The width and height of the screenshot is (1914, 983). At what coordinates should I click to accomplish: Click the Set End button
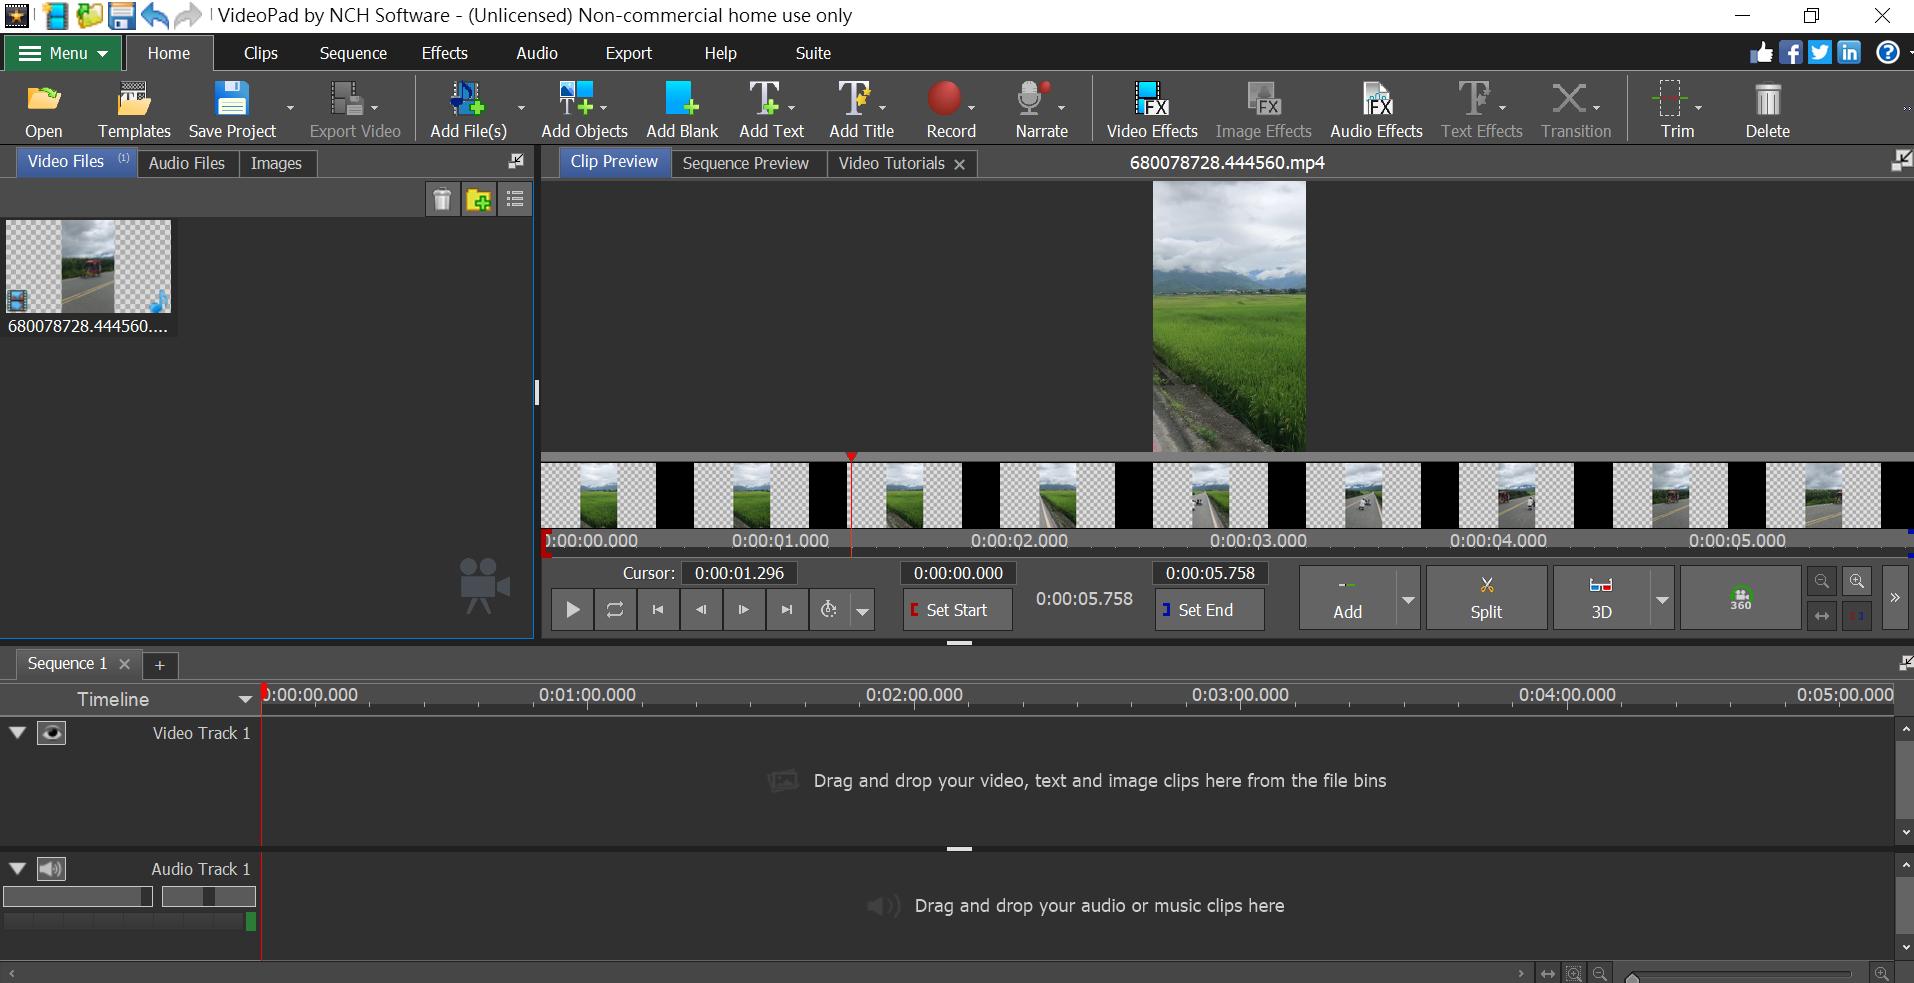[x=1209, y=609]
